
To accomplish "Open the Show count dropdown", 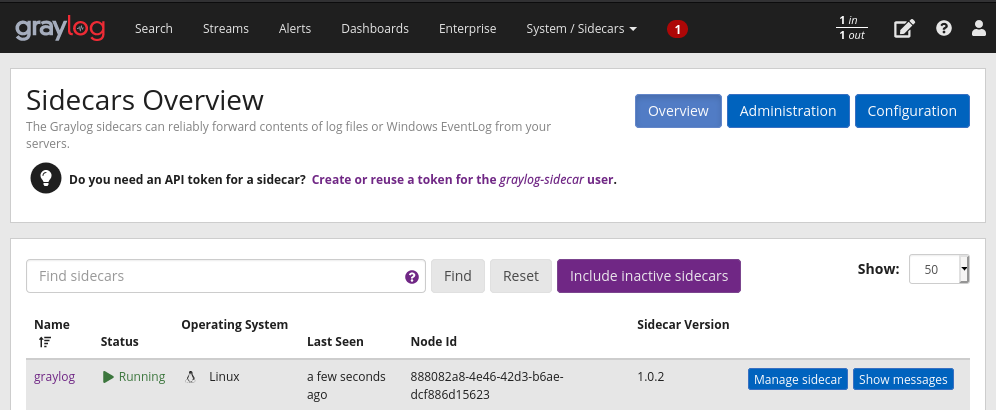I will point(939,269).
